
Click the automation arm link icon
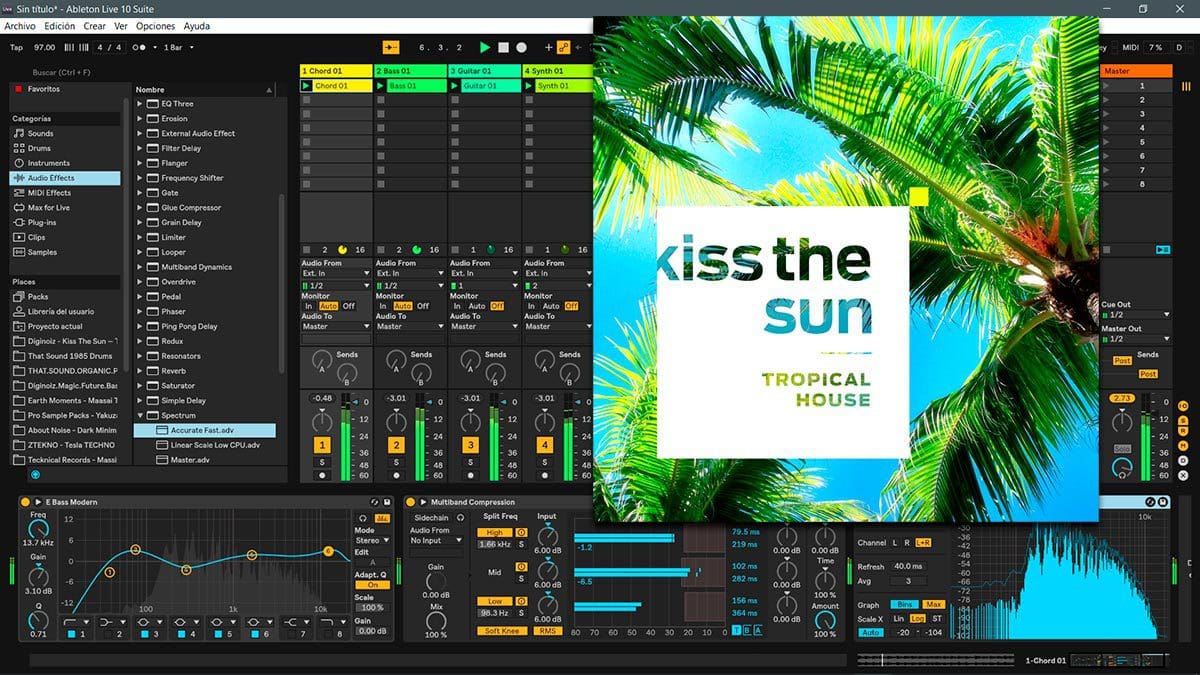coord(563,47)
